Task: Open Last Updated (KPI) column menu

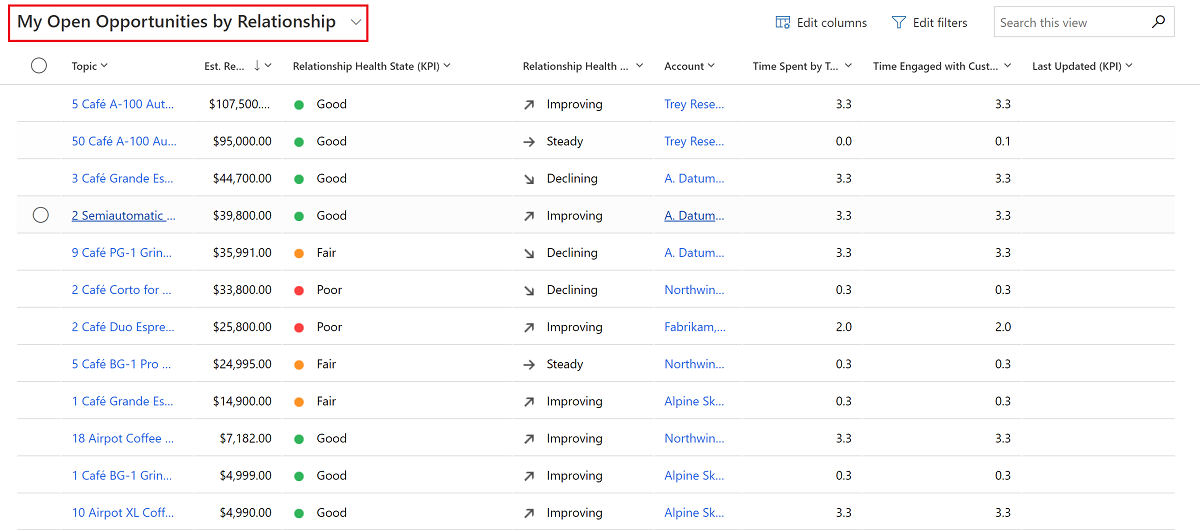Action: click(x=1129, y=66)
